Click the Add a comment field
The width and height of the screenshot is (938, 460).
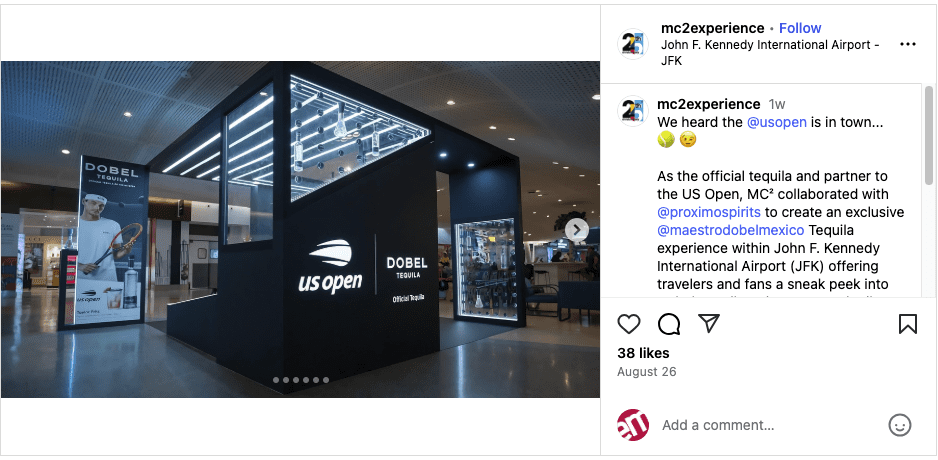click(772, 425)
